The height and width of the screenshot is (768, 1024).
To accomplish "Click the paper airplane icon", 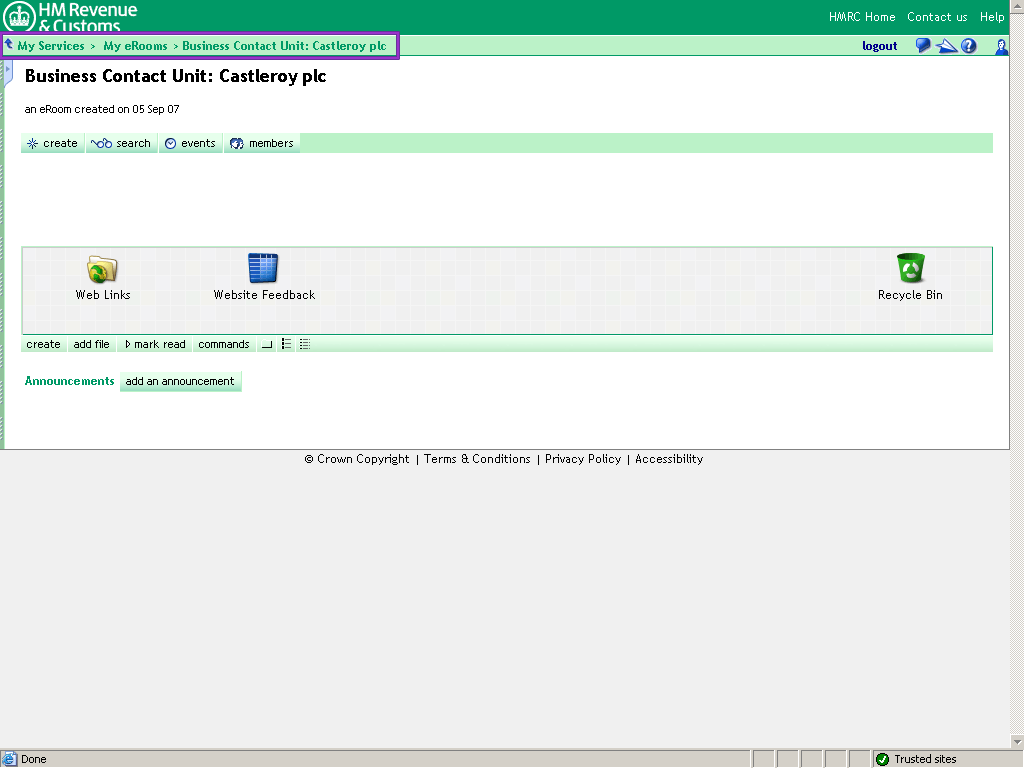I will tap(946, 46).
